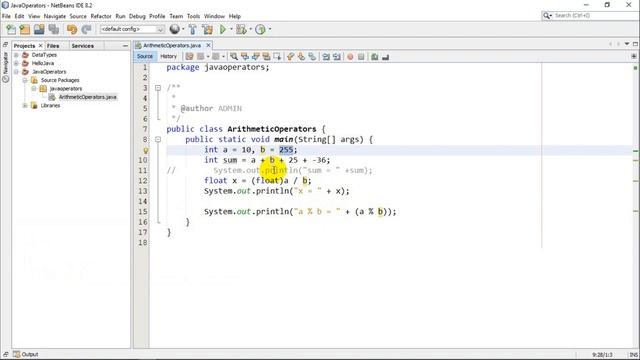The width and height of the screenshot is (640, 360).
Task: Stop macro recording from the editor toolbar
Action: tap(361, 57)
